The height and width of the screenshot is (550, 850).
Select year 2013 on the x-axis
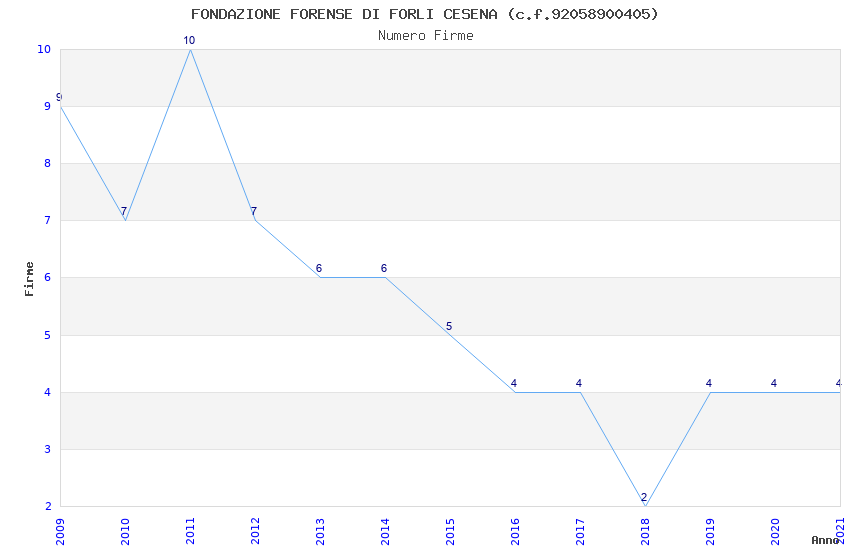tap(320, 532)
